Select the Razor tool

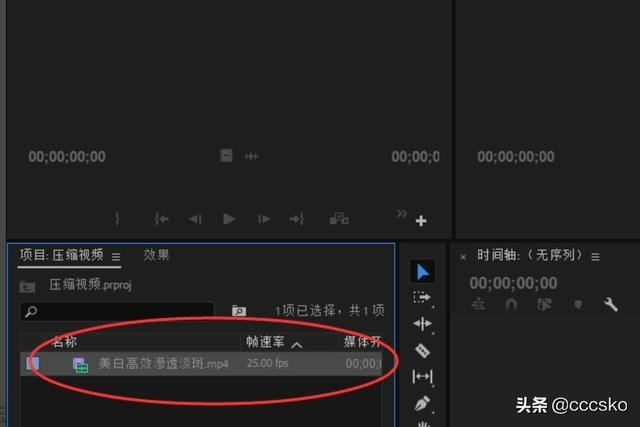[x=422, y=350]
